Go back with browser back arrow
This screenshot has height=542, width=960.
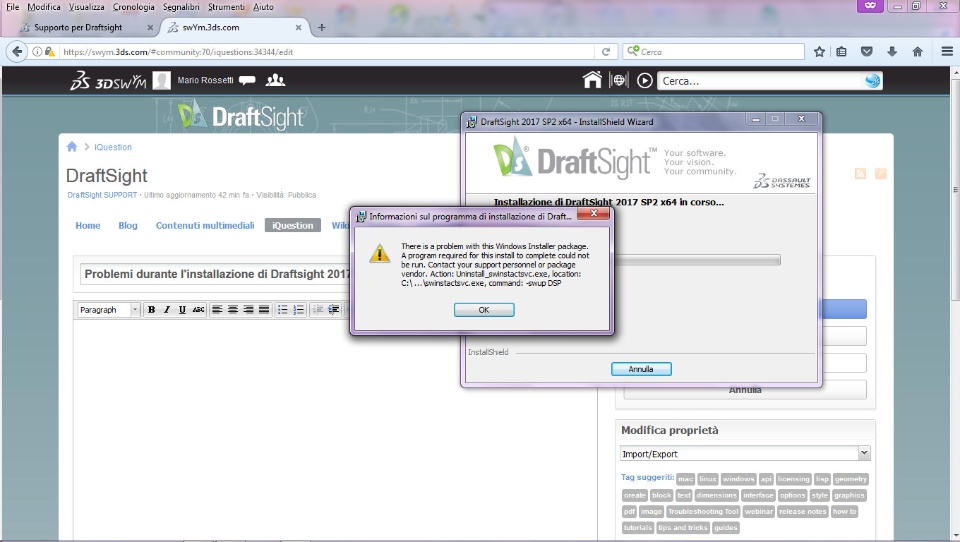[x=17, y=52]
